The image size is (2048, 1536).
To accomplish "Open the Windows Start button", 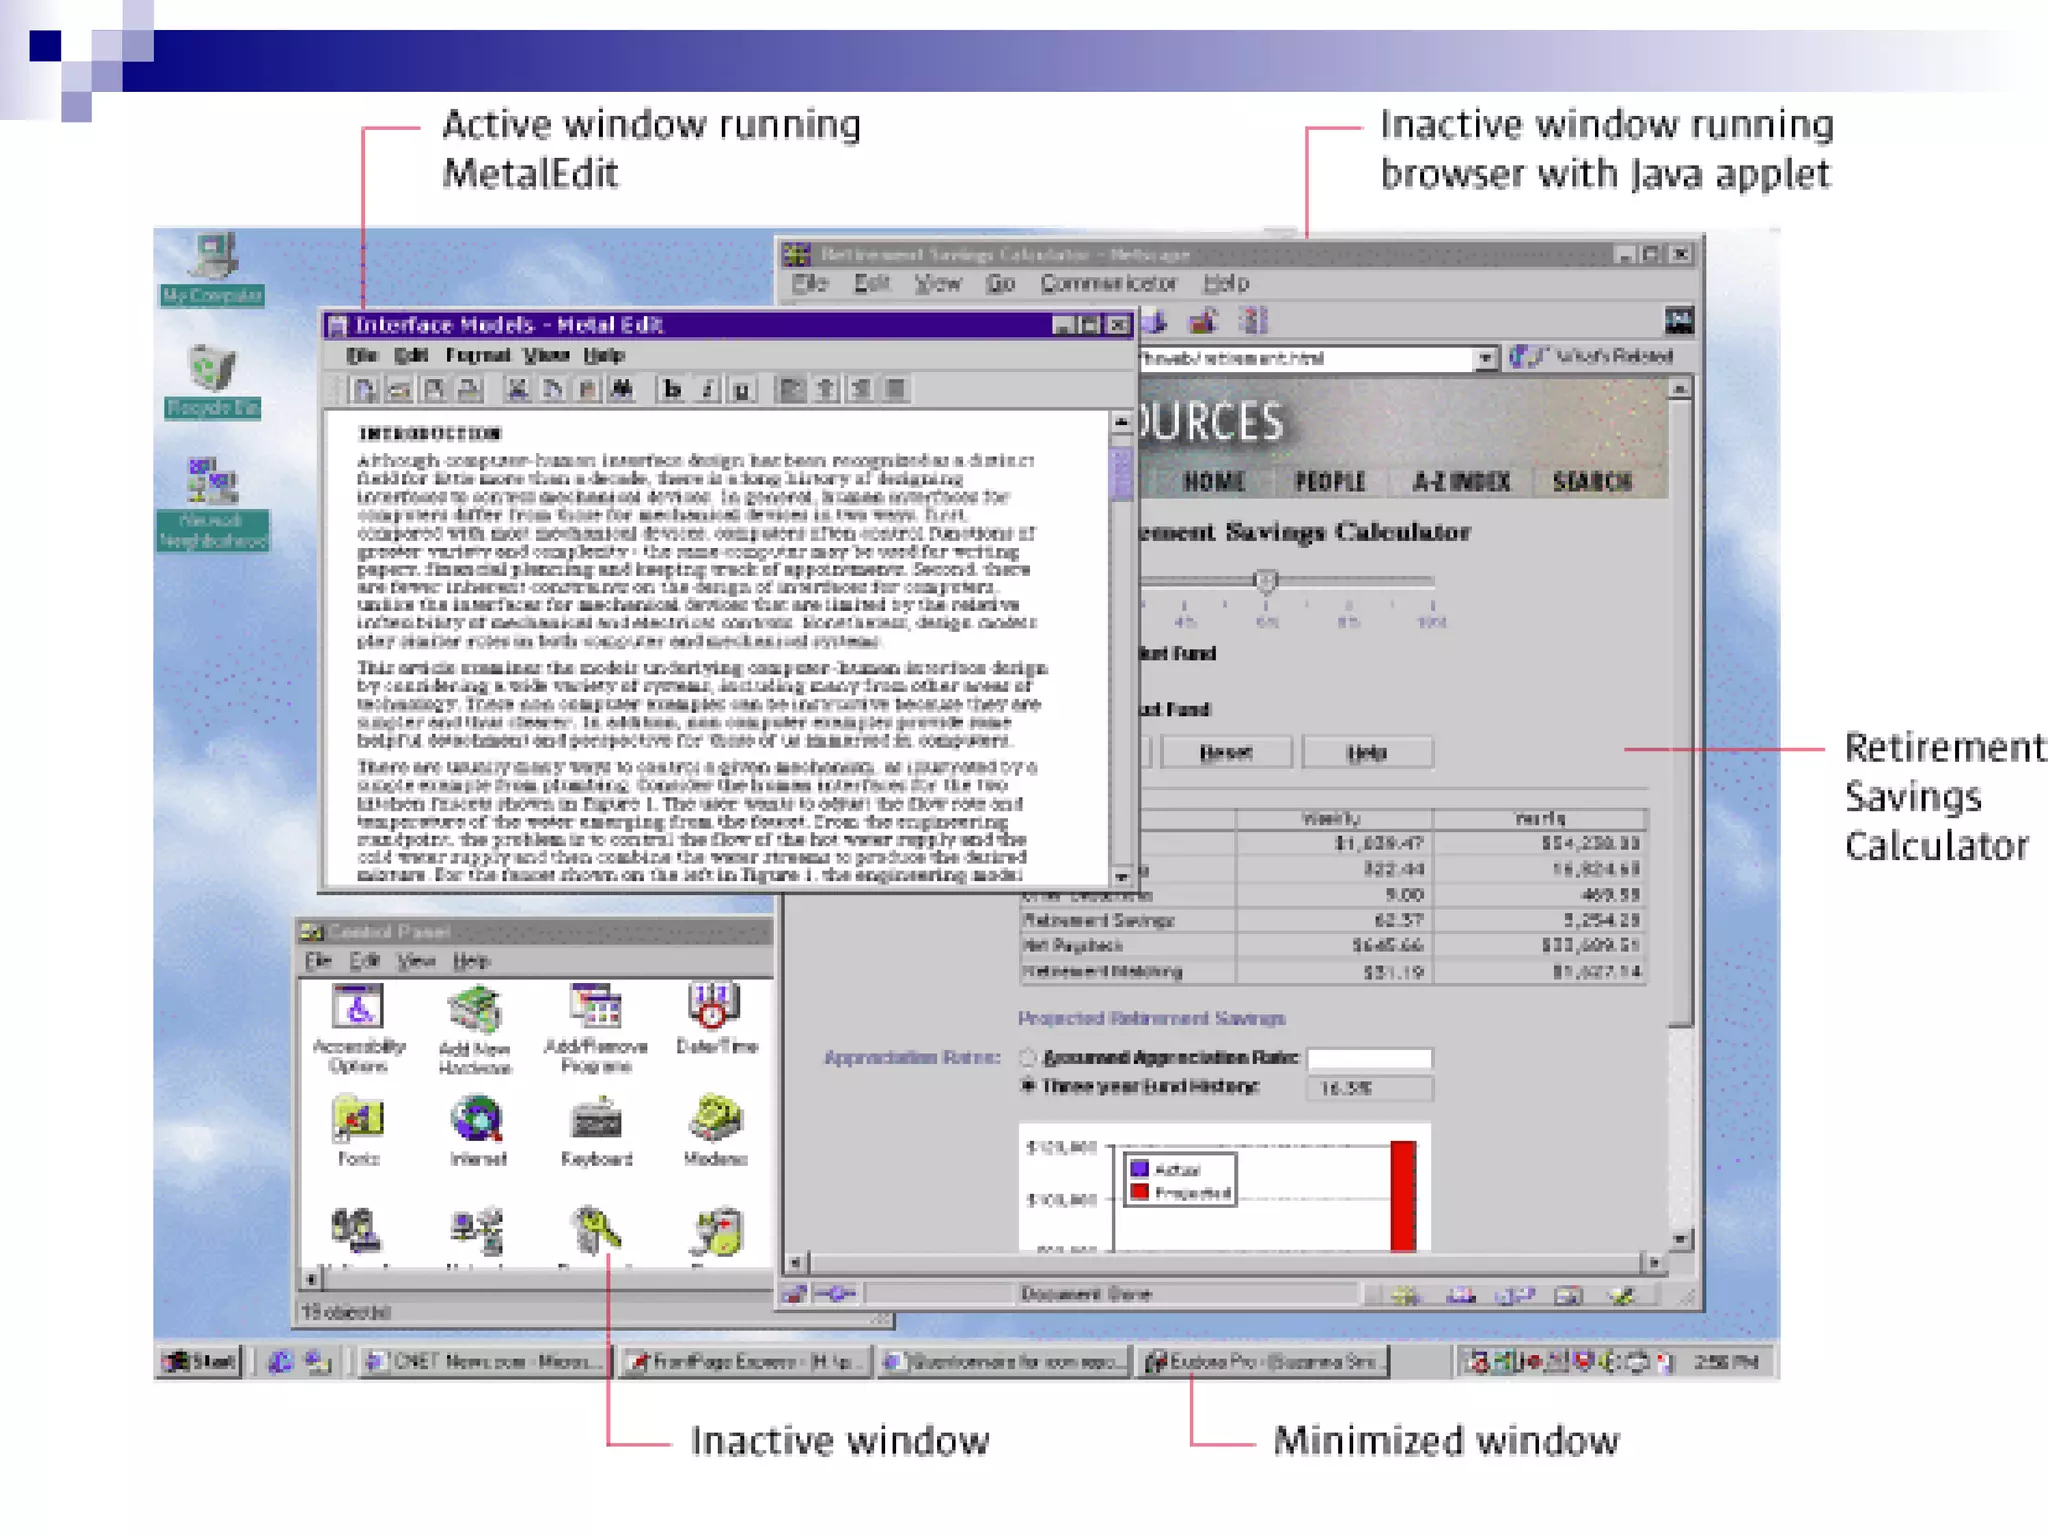I will 201,1361.
